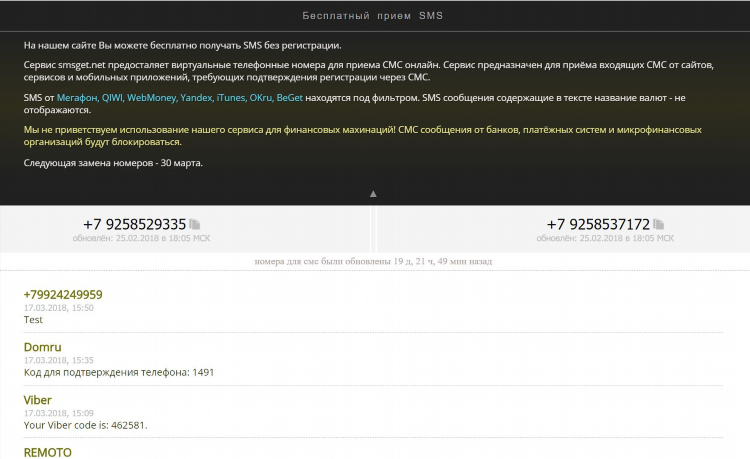Viewport: 750px width, 459px height.
Task: Click the message text 'Test'
Action: point(33,320)
